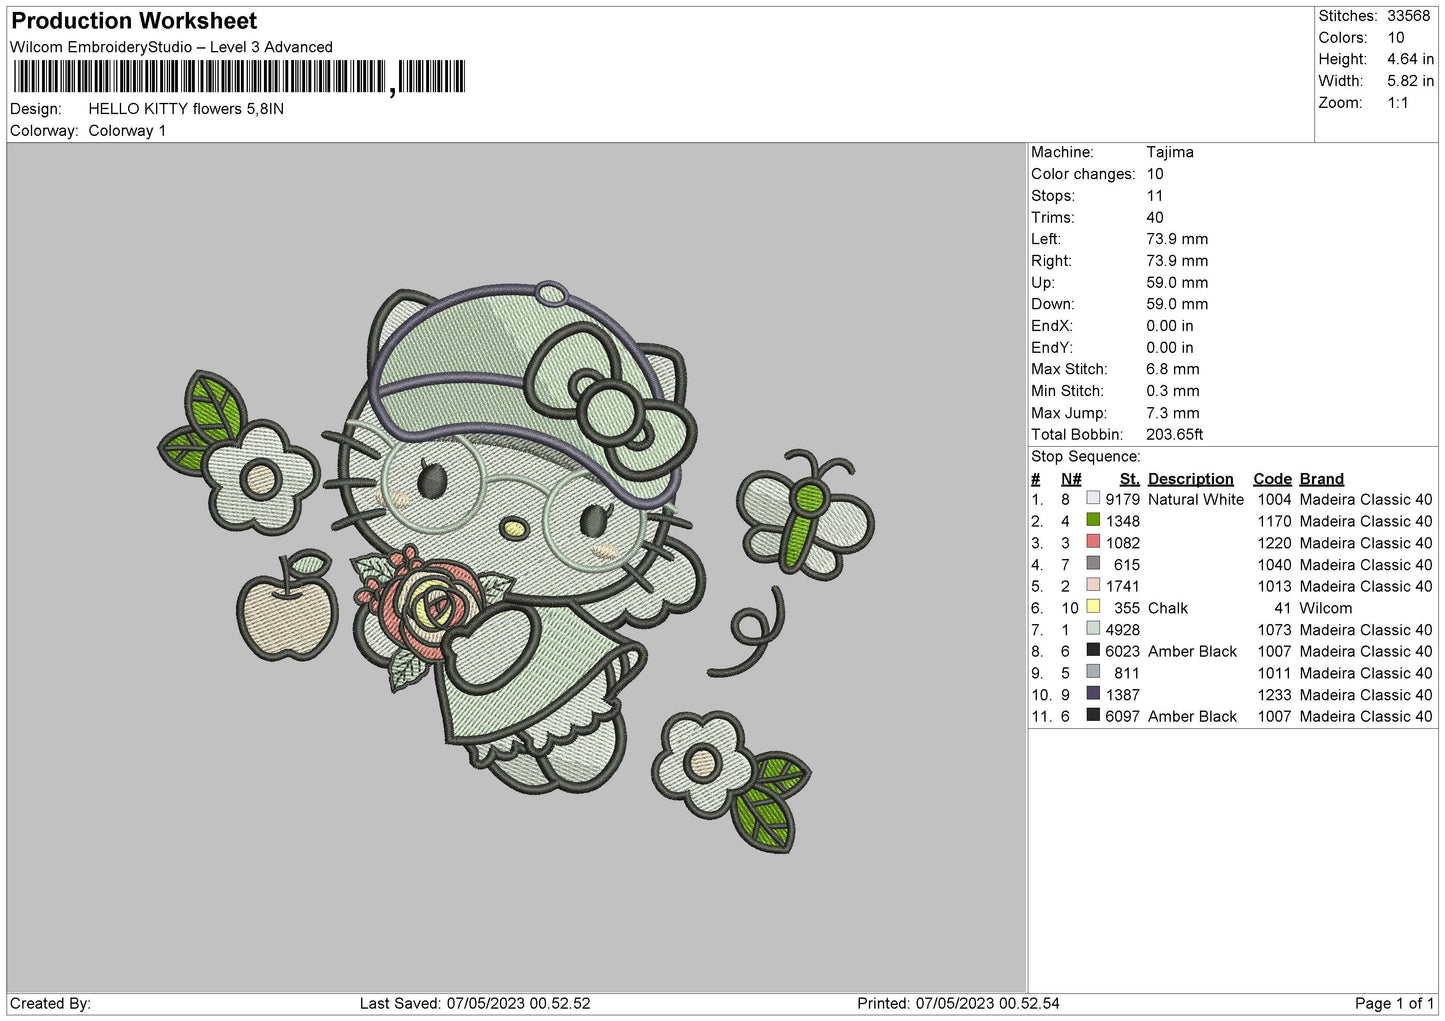The height and width of the screenshot is (1021, 1445).
Task: Click stitch count '1741' in stop 5
Action: point(1123,586)
